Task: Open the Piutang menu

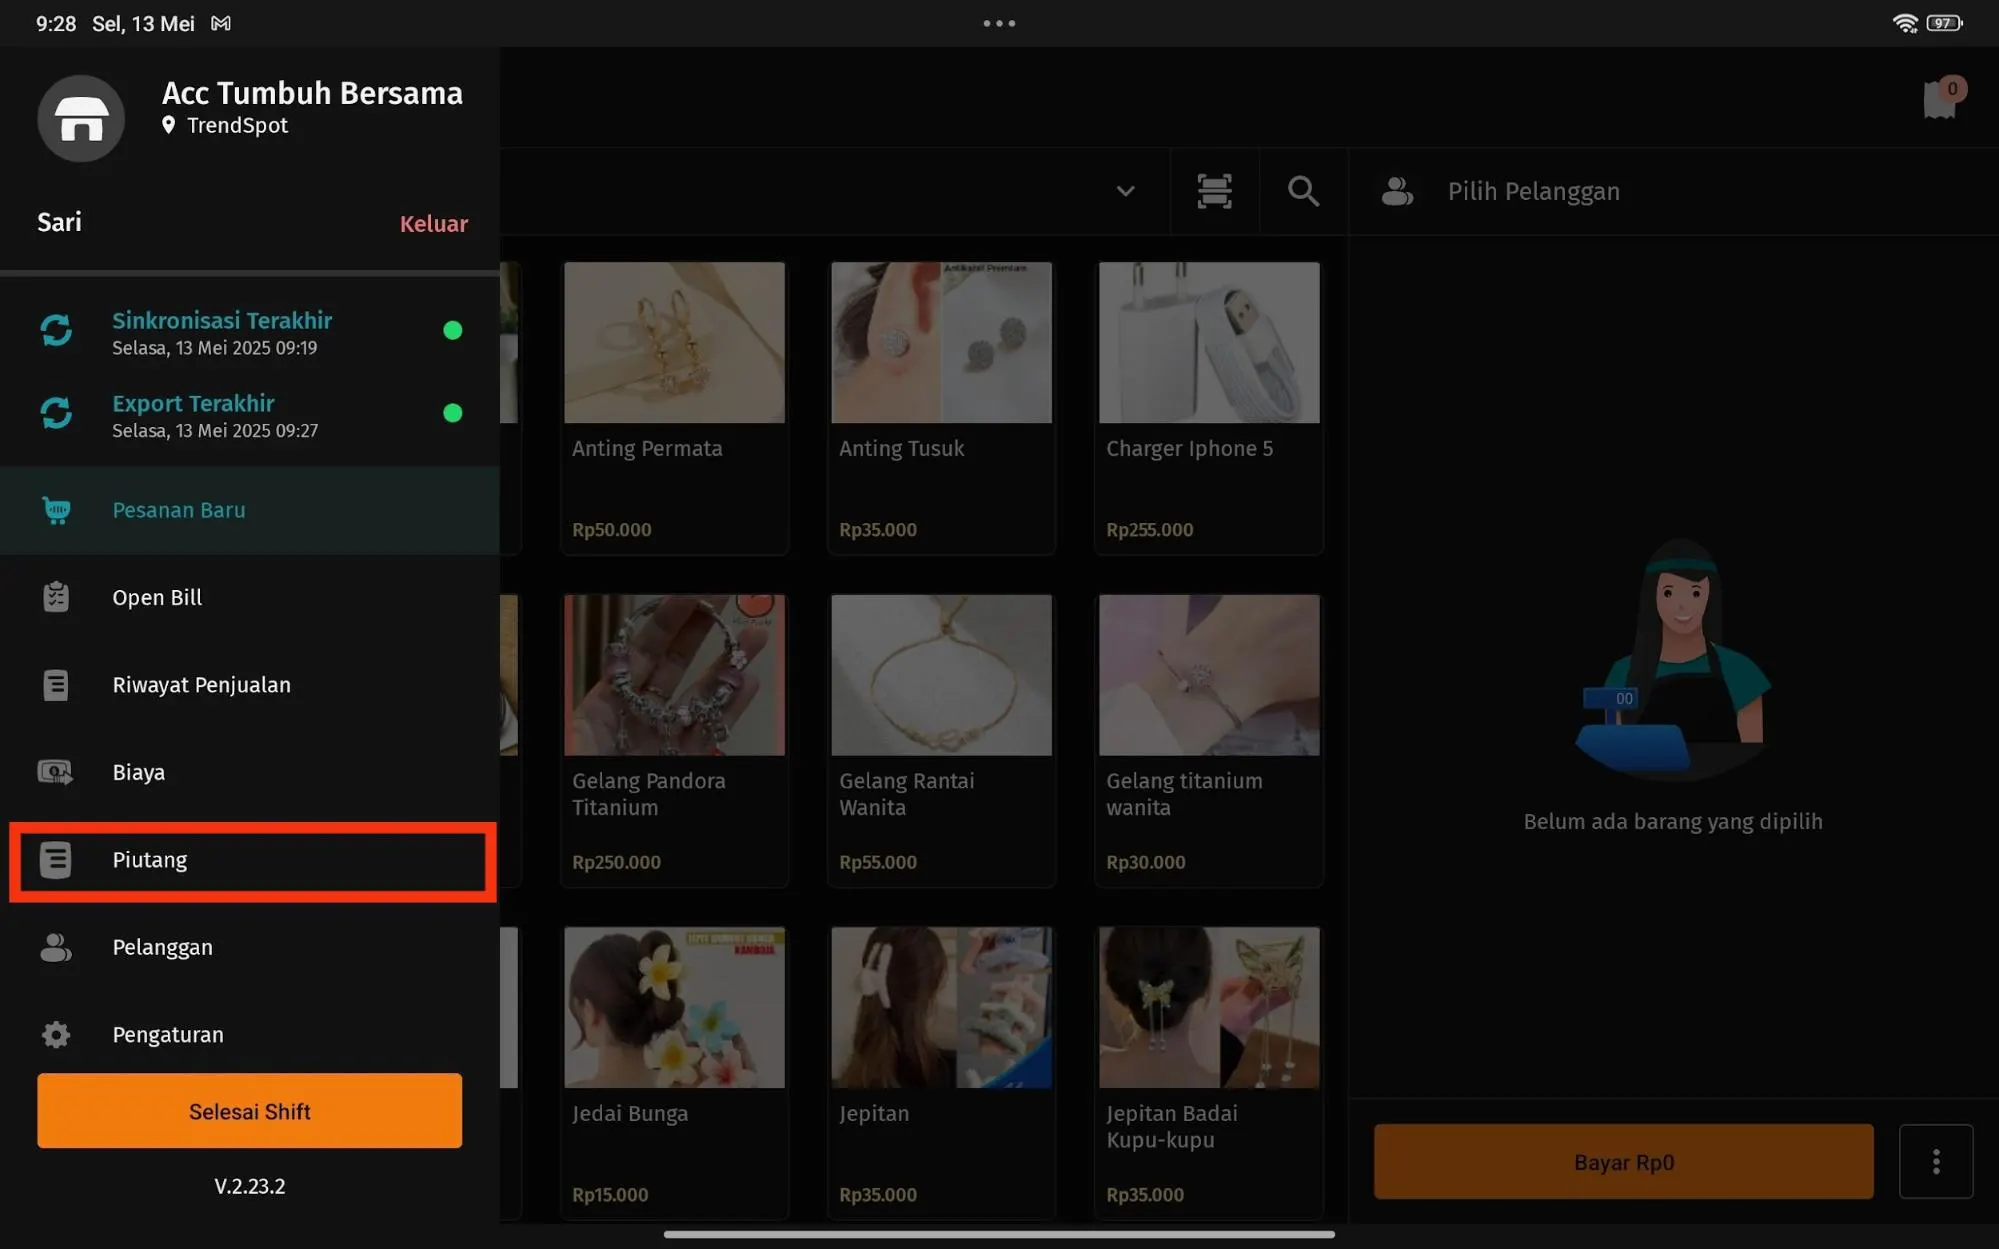Action: tap(250, 860)
